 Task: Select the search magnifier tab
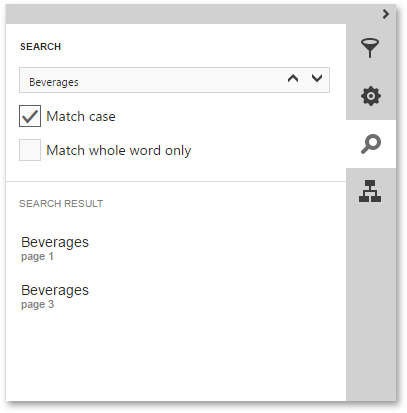371,144
